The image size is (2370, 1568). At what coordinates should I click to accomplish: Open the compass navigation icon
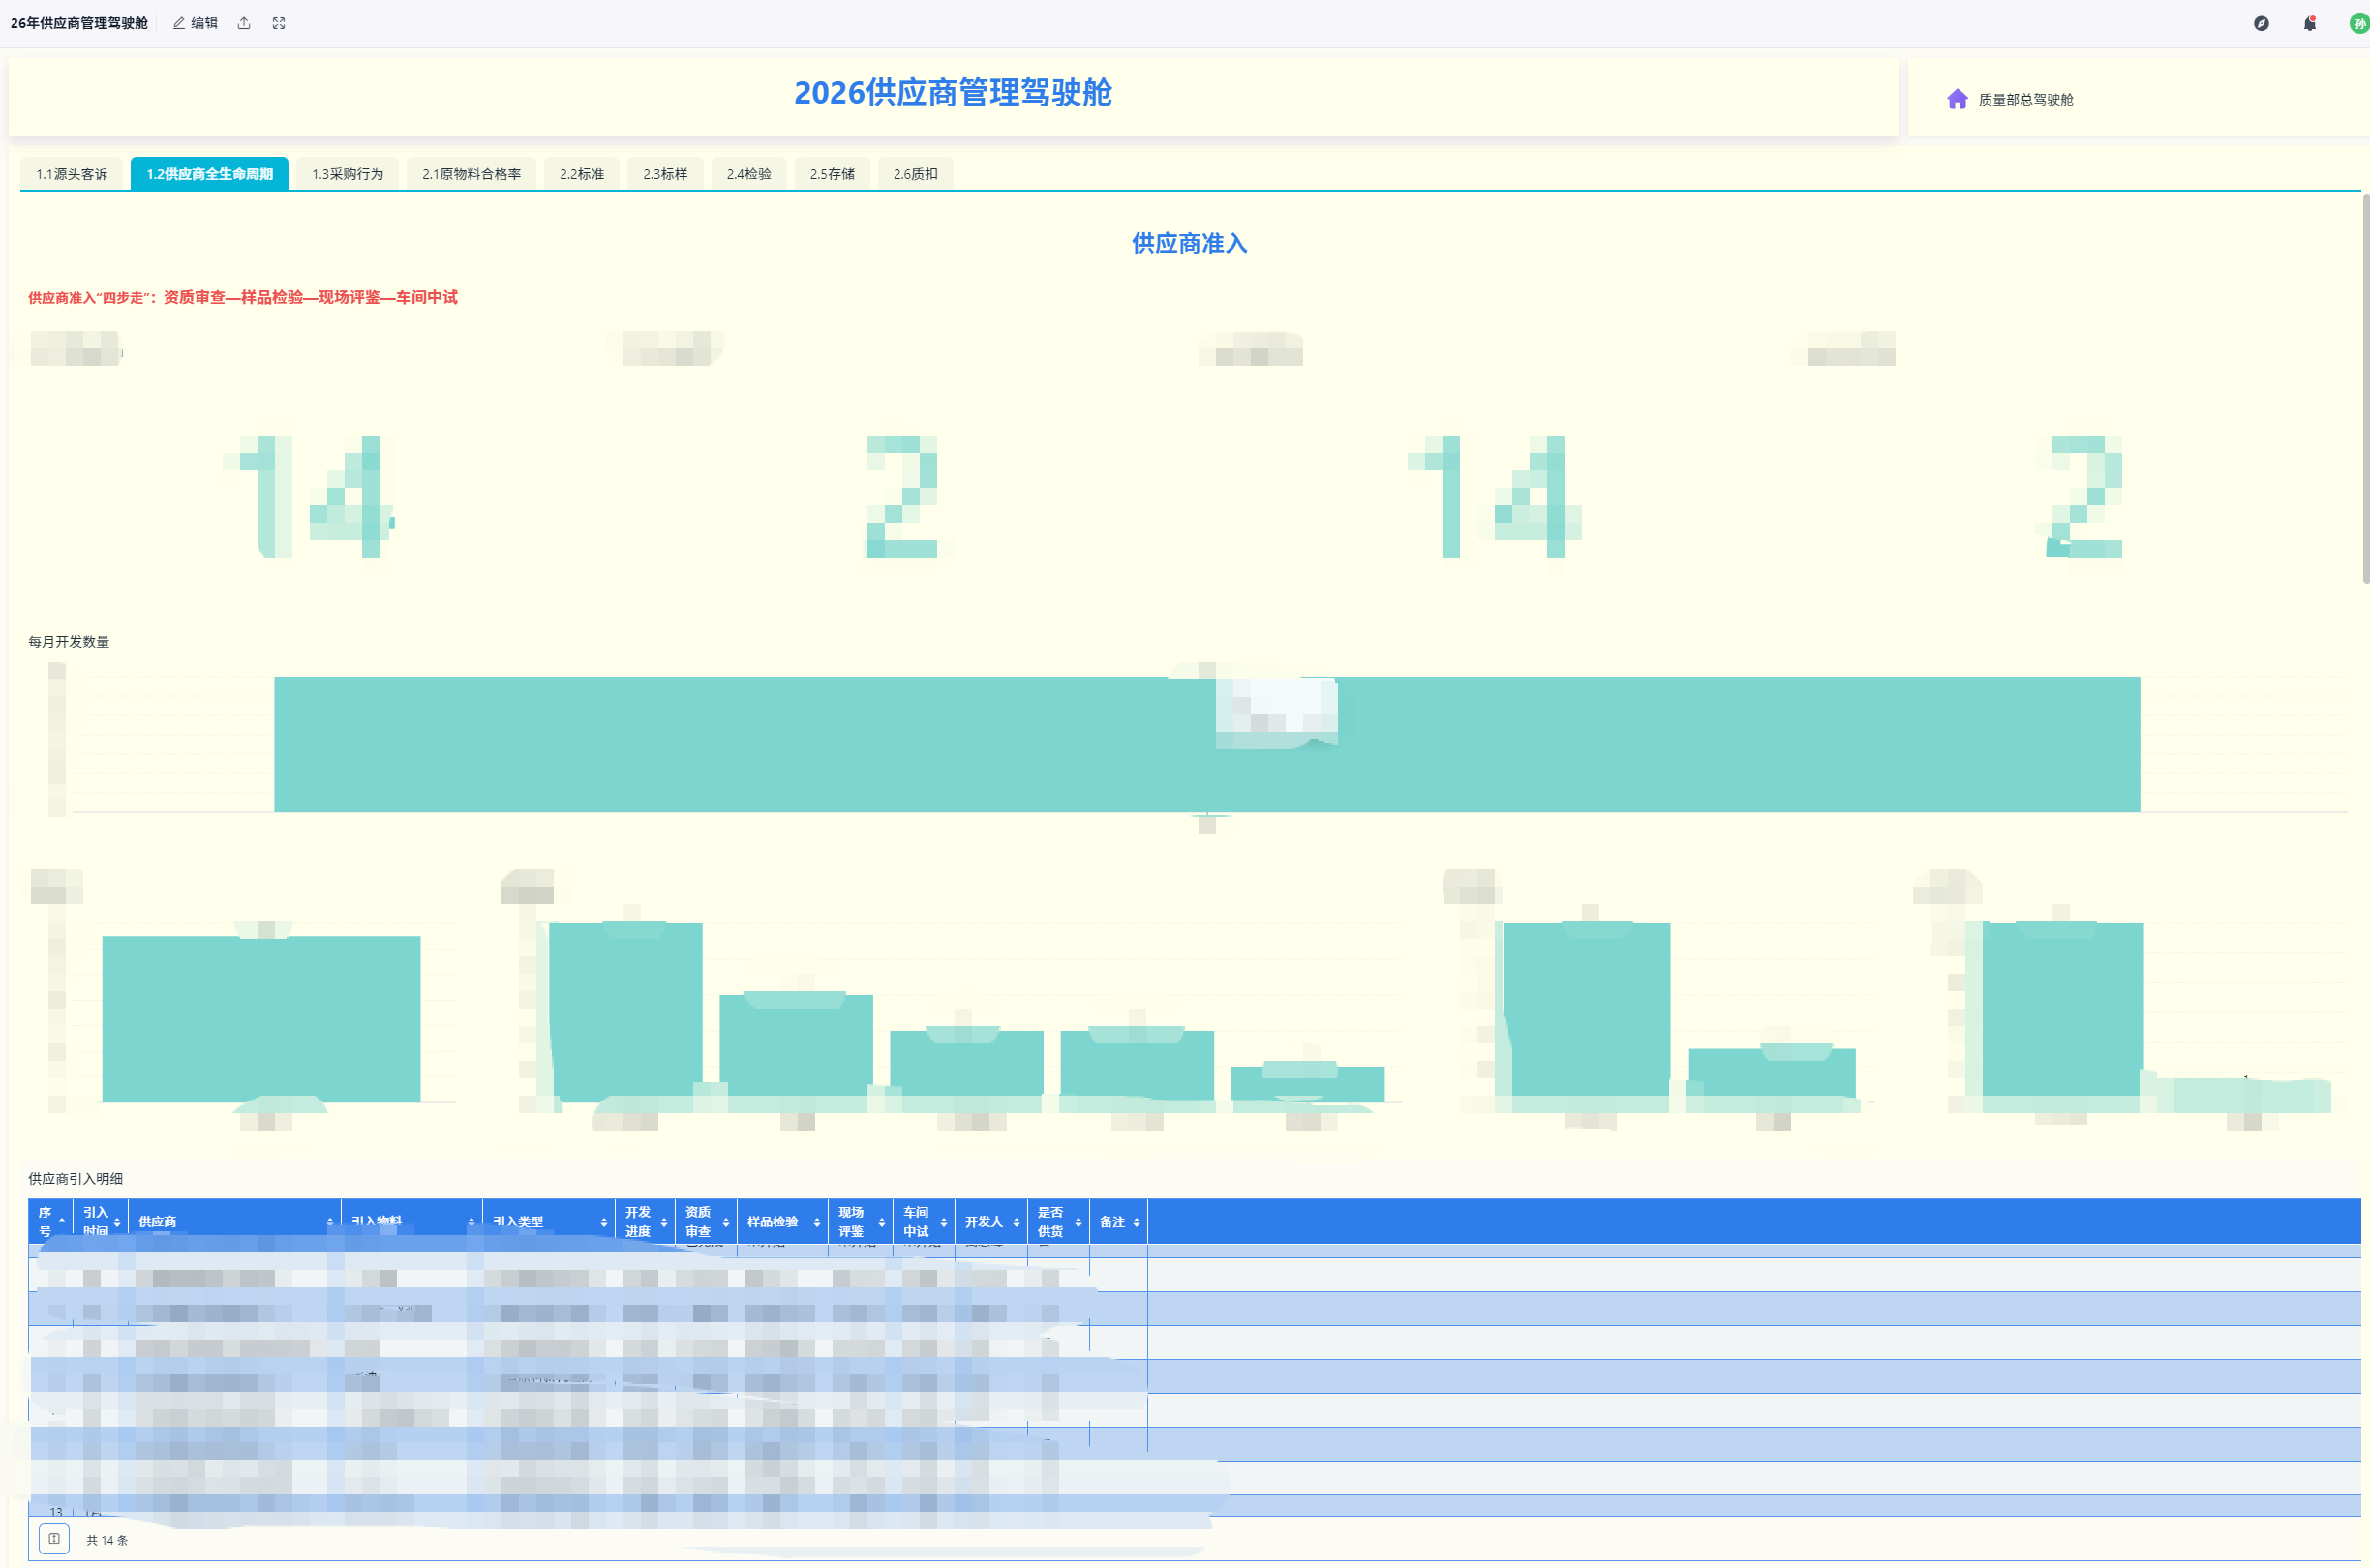(2261, 23)
